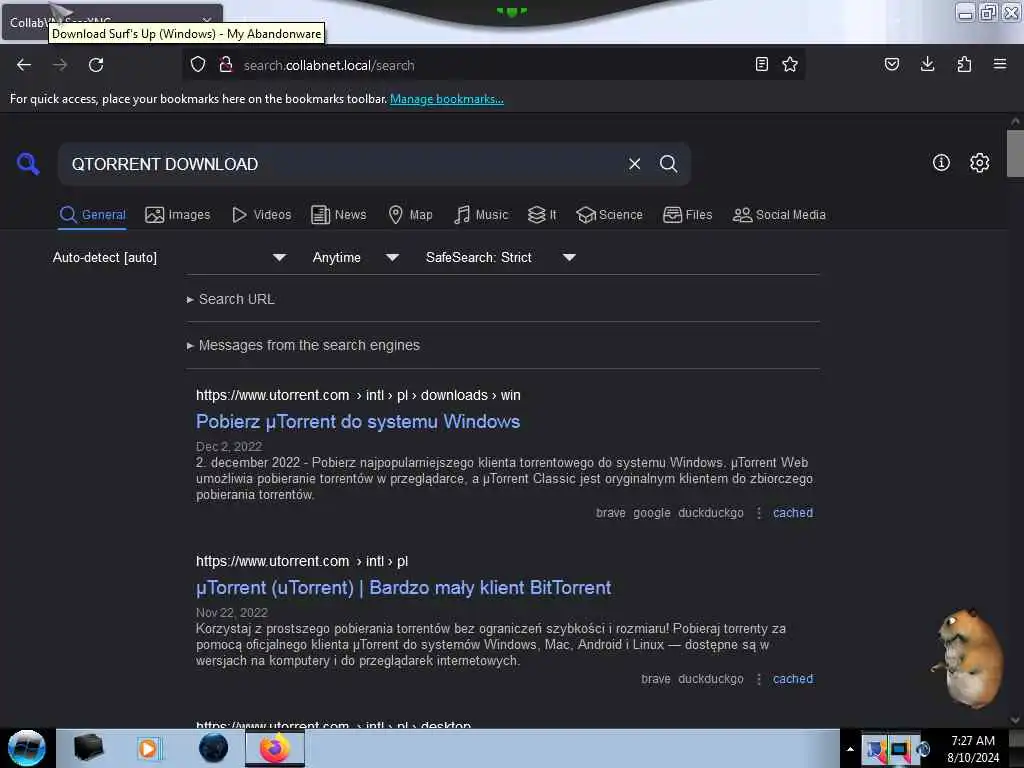Click the dancing hamster mascot

(967, 658)
